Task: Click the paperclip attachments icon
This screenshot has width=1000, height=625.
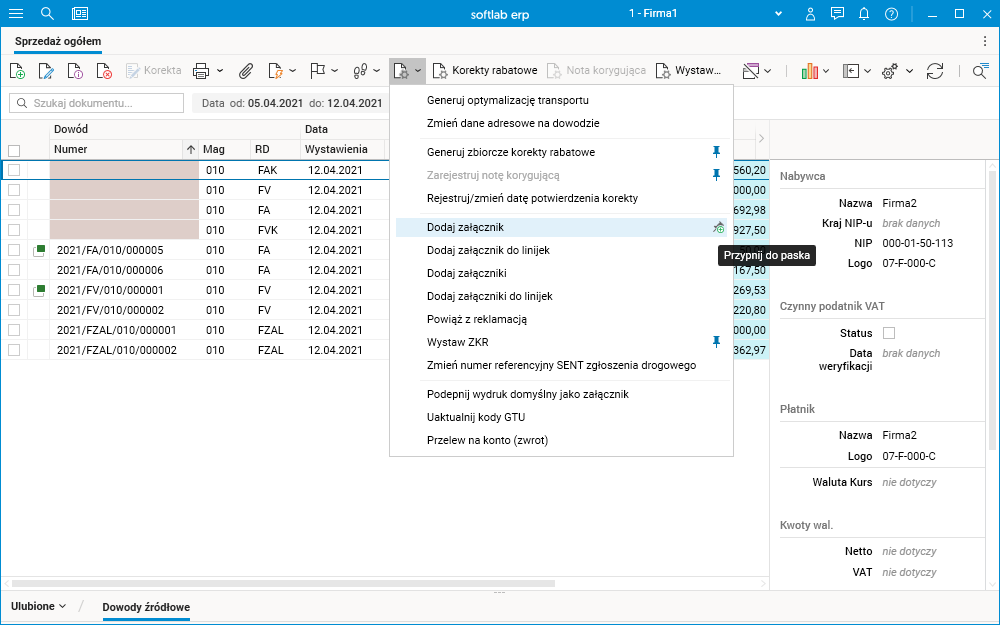Action: tap(245, 71)
